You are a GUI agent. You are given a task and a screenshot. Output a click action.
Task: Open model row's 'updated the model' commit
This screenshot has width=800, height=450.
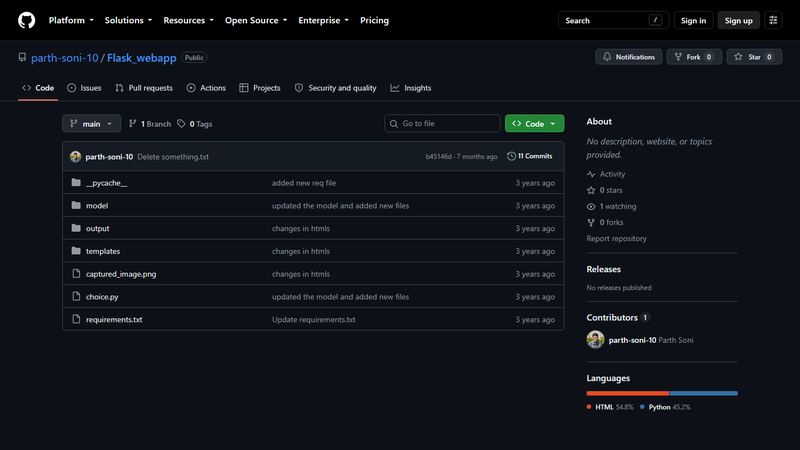pyautogui.click(x=340, y=206)
